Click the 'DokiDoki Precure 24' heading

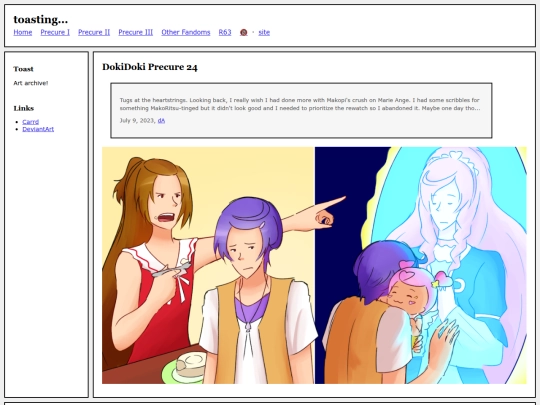[150, 67]
